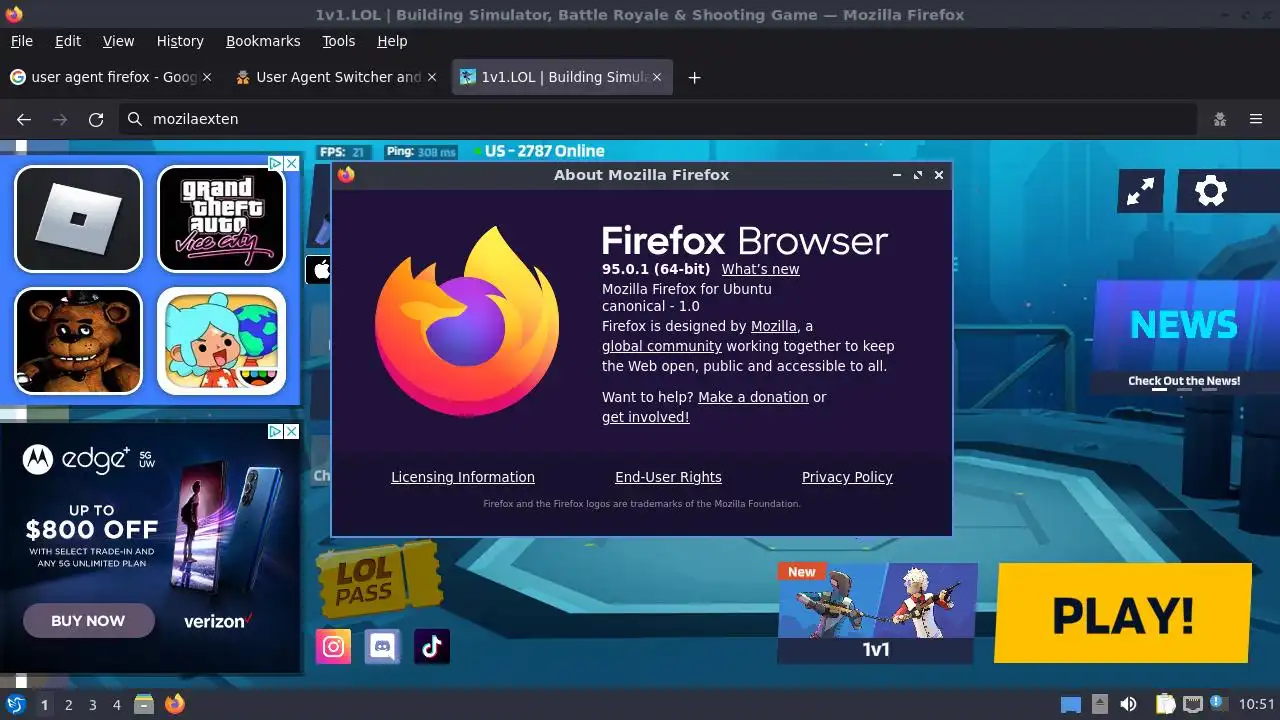Open the Privacy Policy link

point(847,477)
